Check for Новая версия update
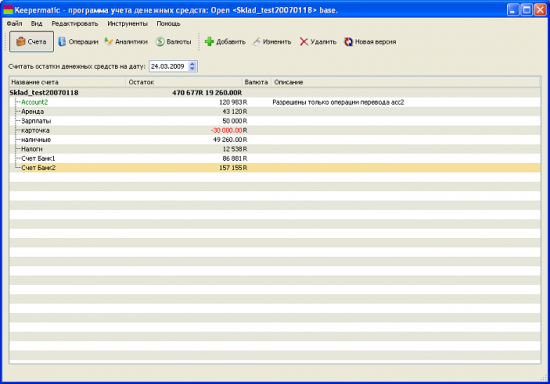This screenshot has width=550, height=384. 370,42
